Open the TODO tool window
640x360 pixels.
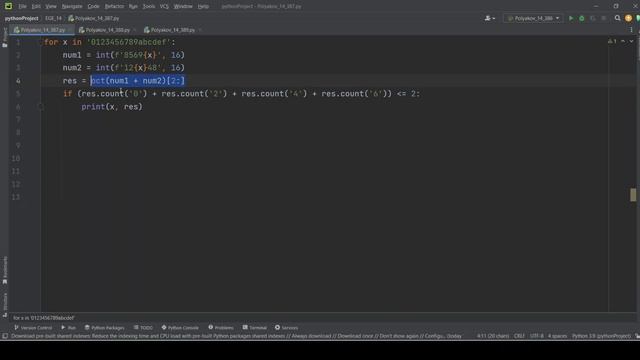tap(143, 328)
